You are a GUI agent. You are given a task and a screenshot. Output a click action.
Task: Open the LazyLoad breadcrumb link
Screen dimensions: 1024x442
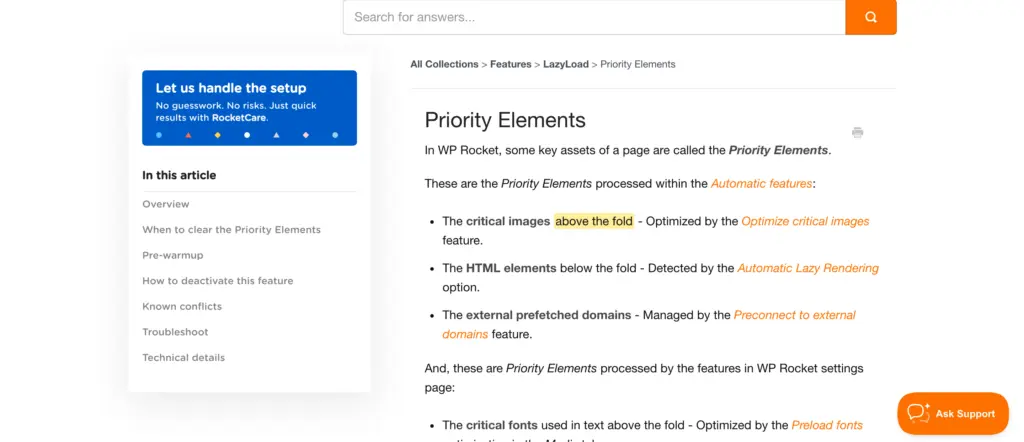(x=566, y=64)
